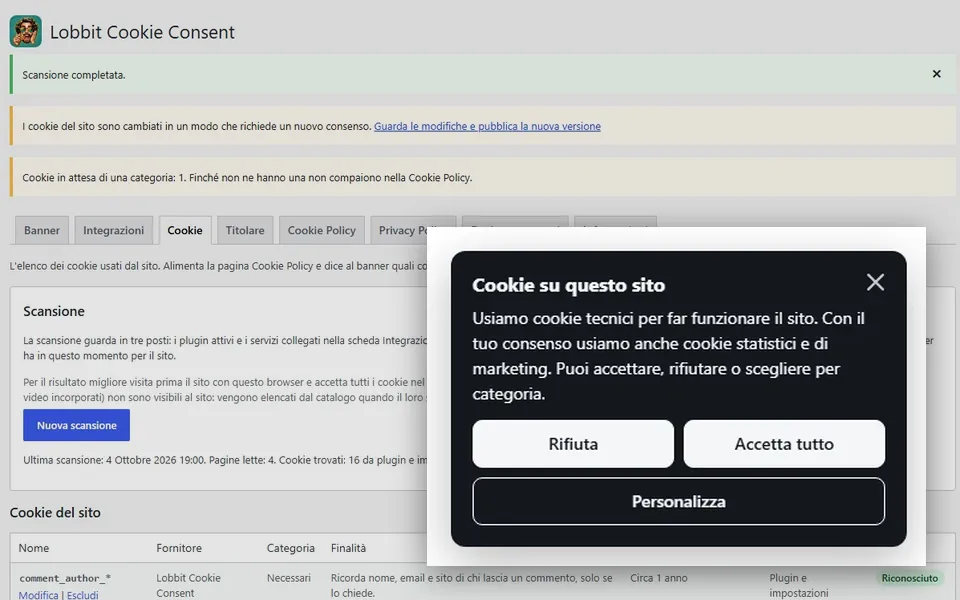Switch to the Integrazioni tab
The image size is (960, 600).
[113, 230]
